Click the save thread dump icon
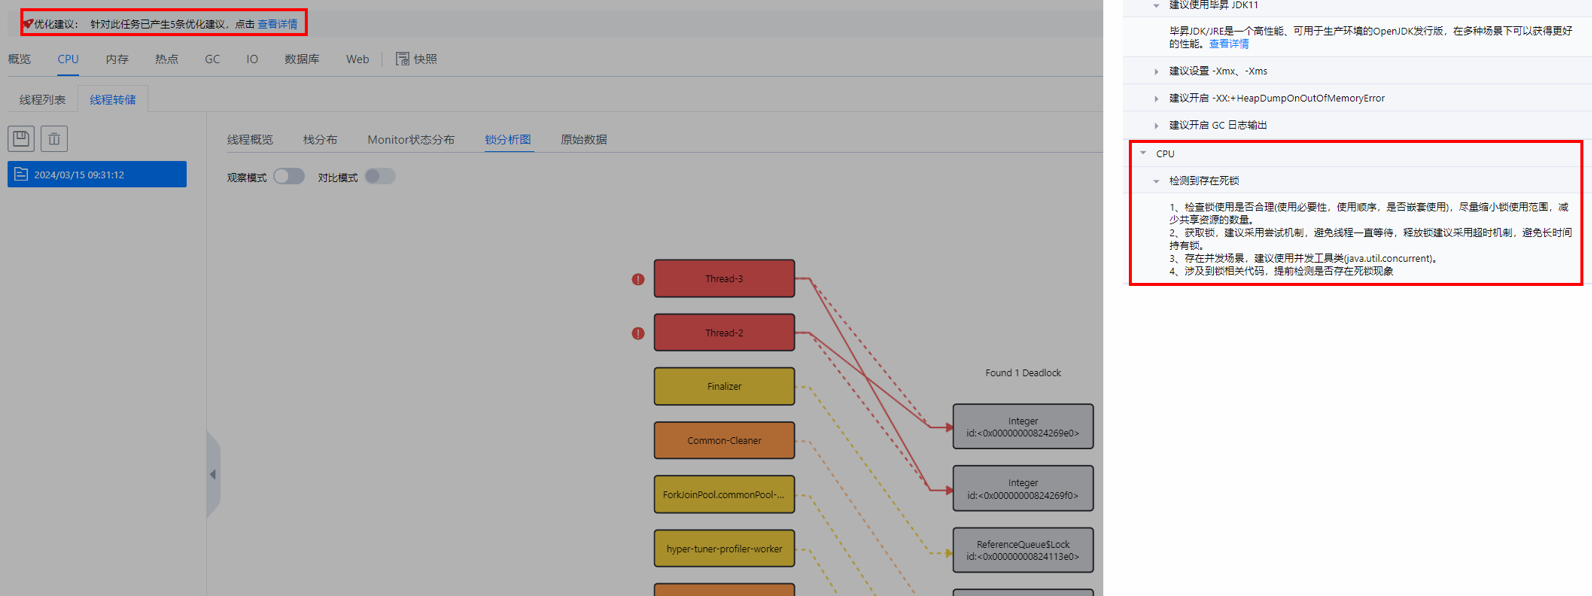The height and width of the screenshot is (596, 1592). pyautogui.click(x=21, y=138)
